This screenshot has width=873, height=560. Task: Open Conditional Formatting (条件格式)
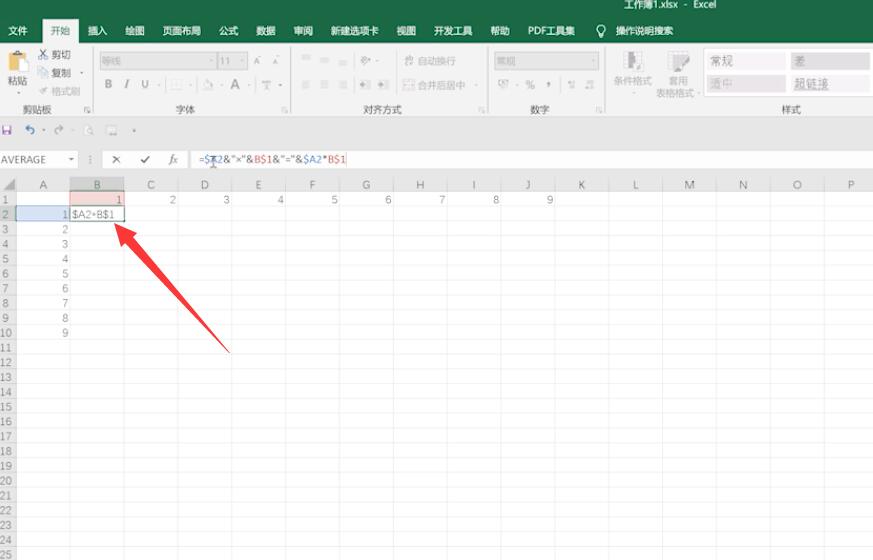(x=632, y=71)
